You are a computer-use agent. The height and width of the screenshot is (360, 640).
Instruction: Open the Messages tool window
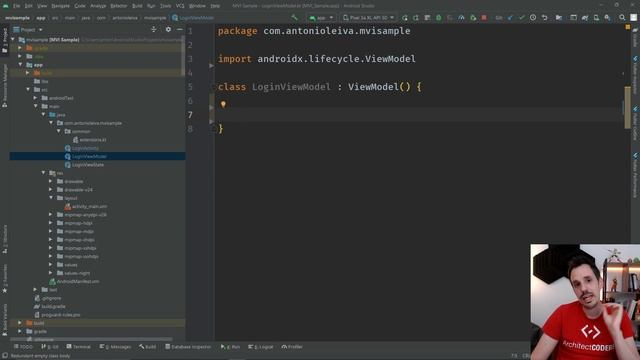tap(115, 347)
